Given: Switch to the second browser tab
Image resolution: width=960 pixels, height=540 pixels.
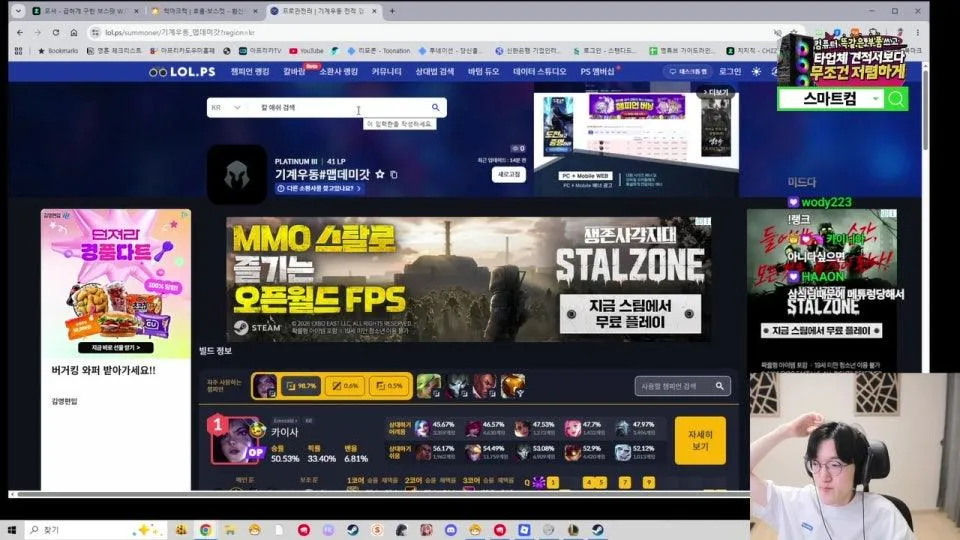Looking at the screenshot, I should [x=204, y=11].
